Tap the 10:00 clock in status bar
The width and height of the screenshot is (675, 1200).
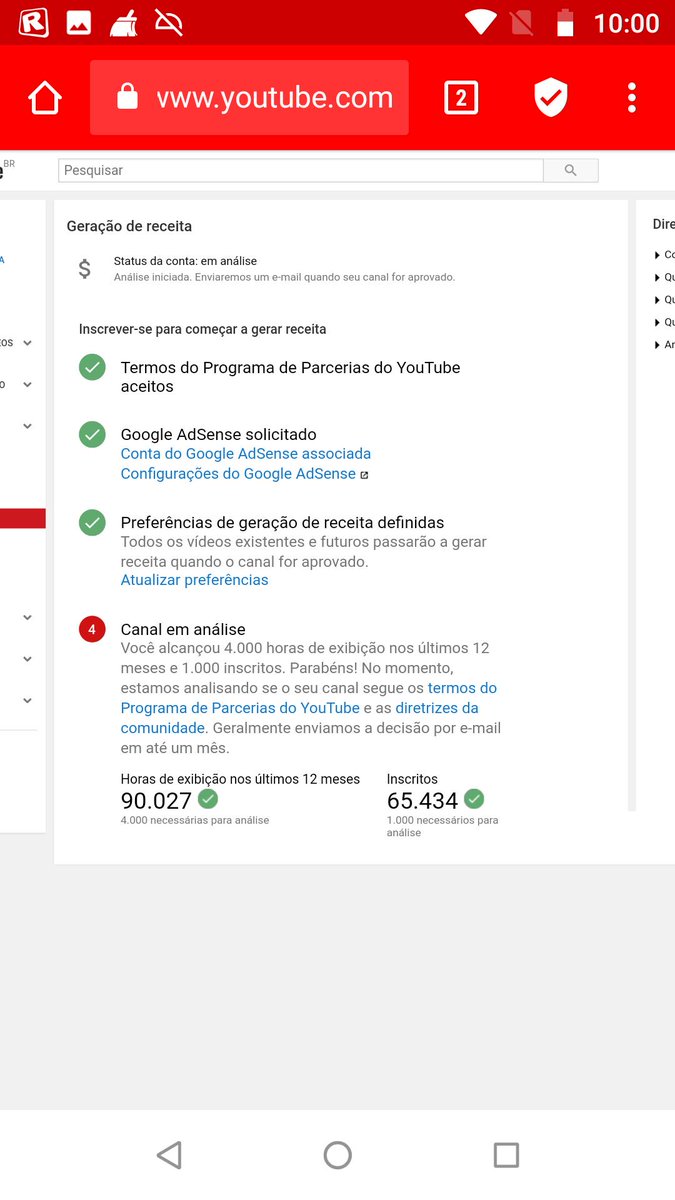627,23
